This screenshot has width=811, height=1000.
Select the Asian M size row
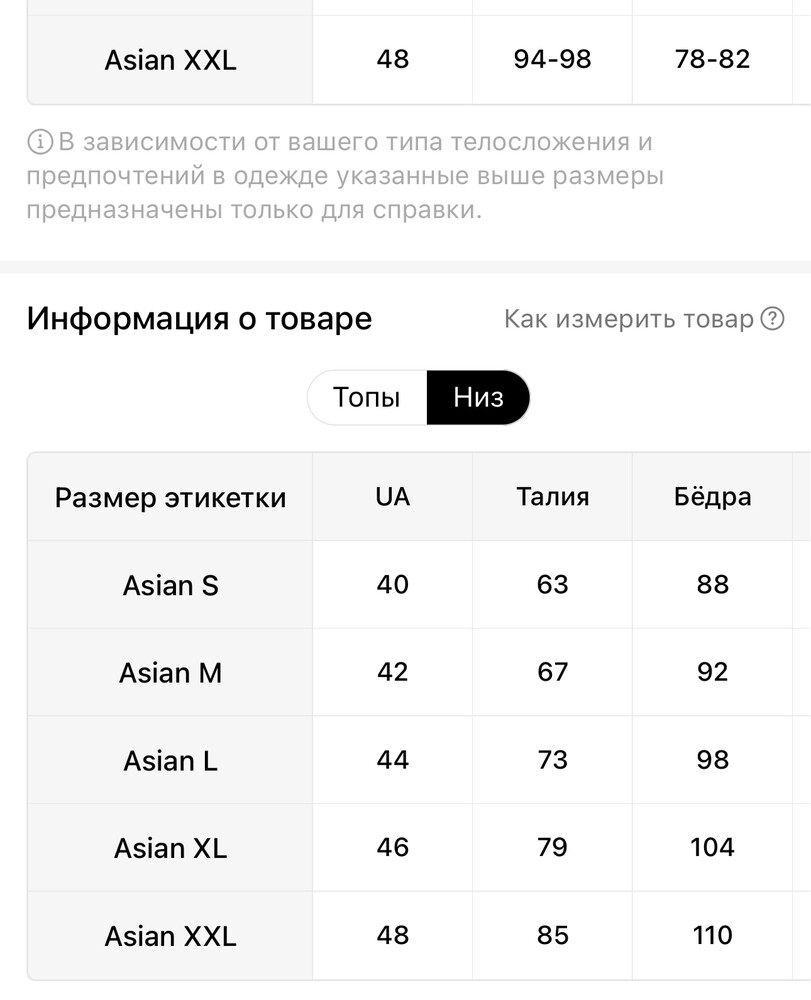pyautogui.click(x=170, y=673)
